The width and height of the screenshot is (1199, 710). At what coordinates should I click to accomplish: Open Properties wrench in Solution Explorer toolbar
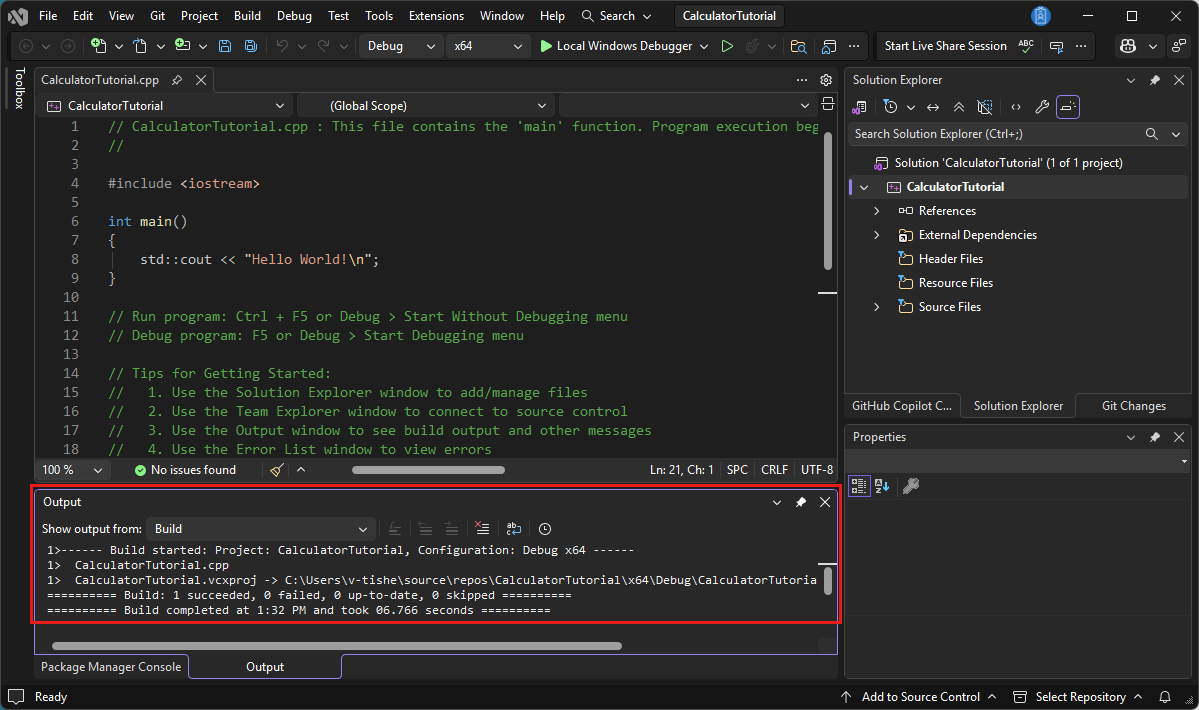[x=1041, y=107]
